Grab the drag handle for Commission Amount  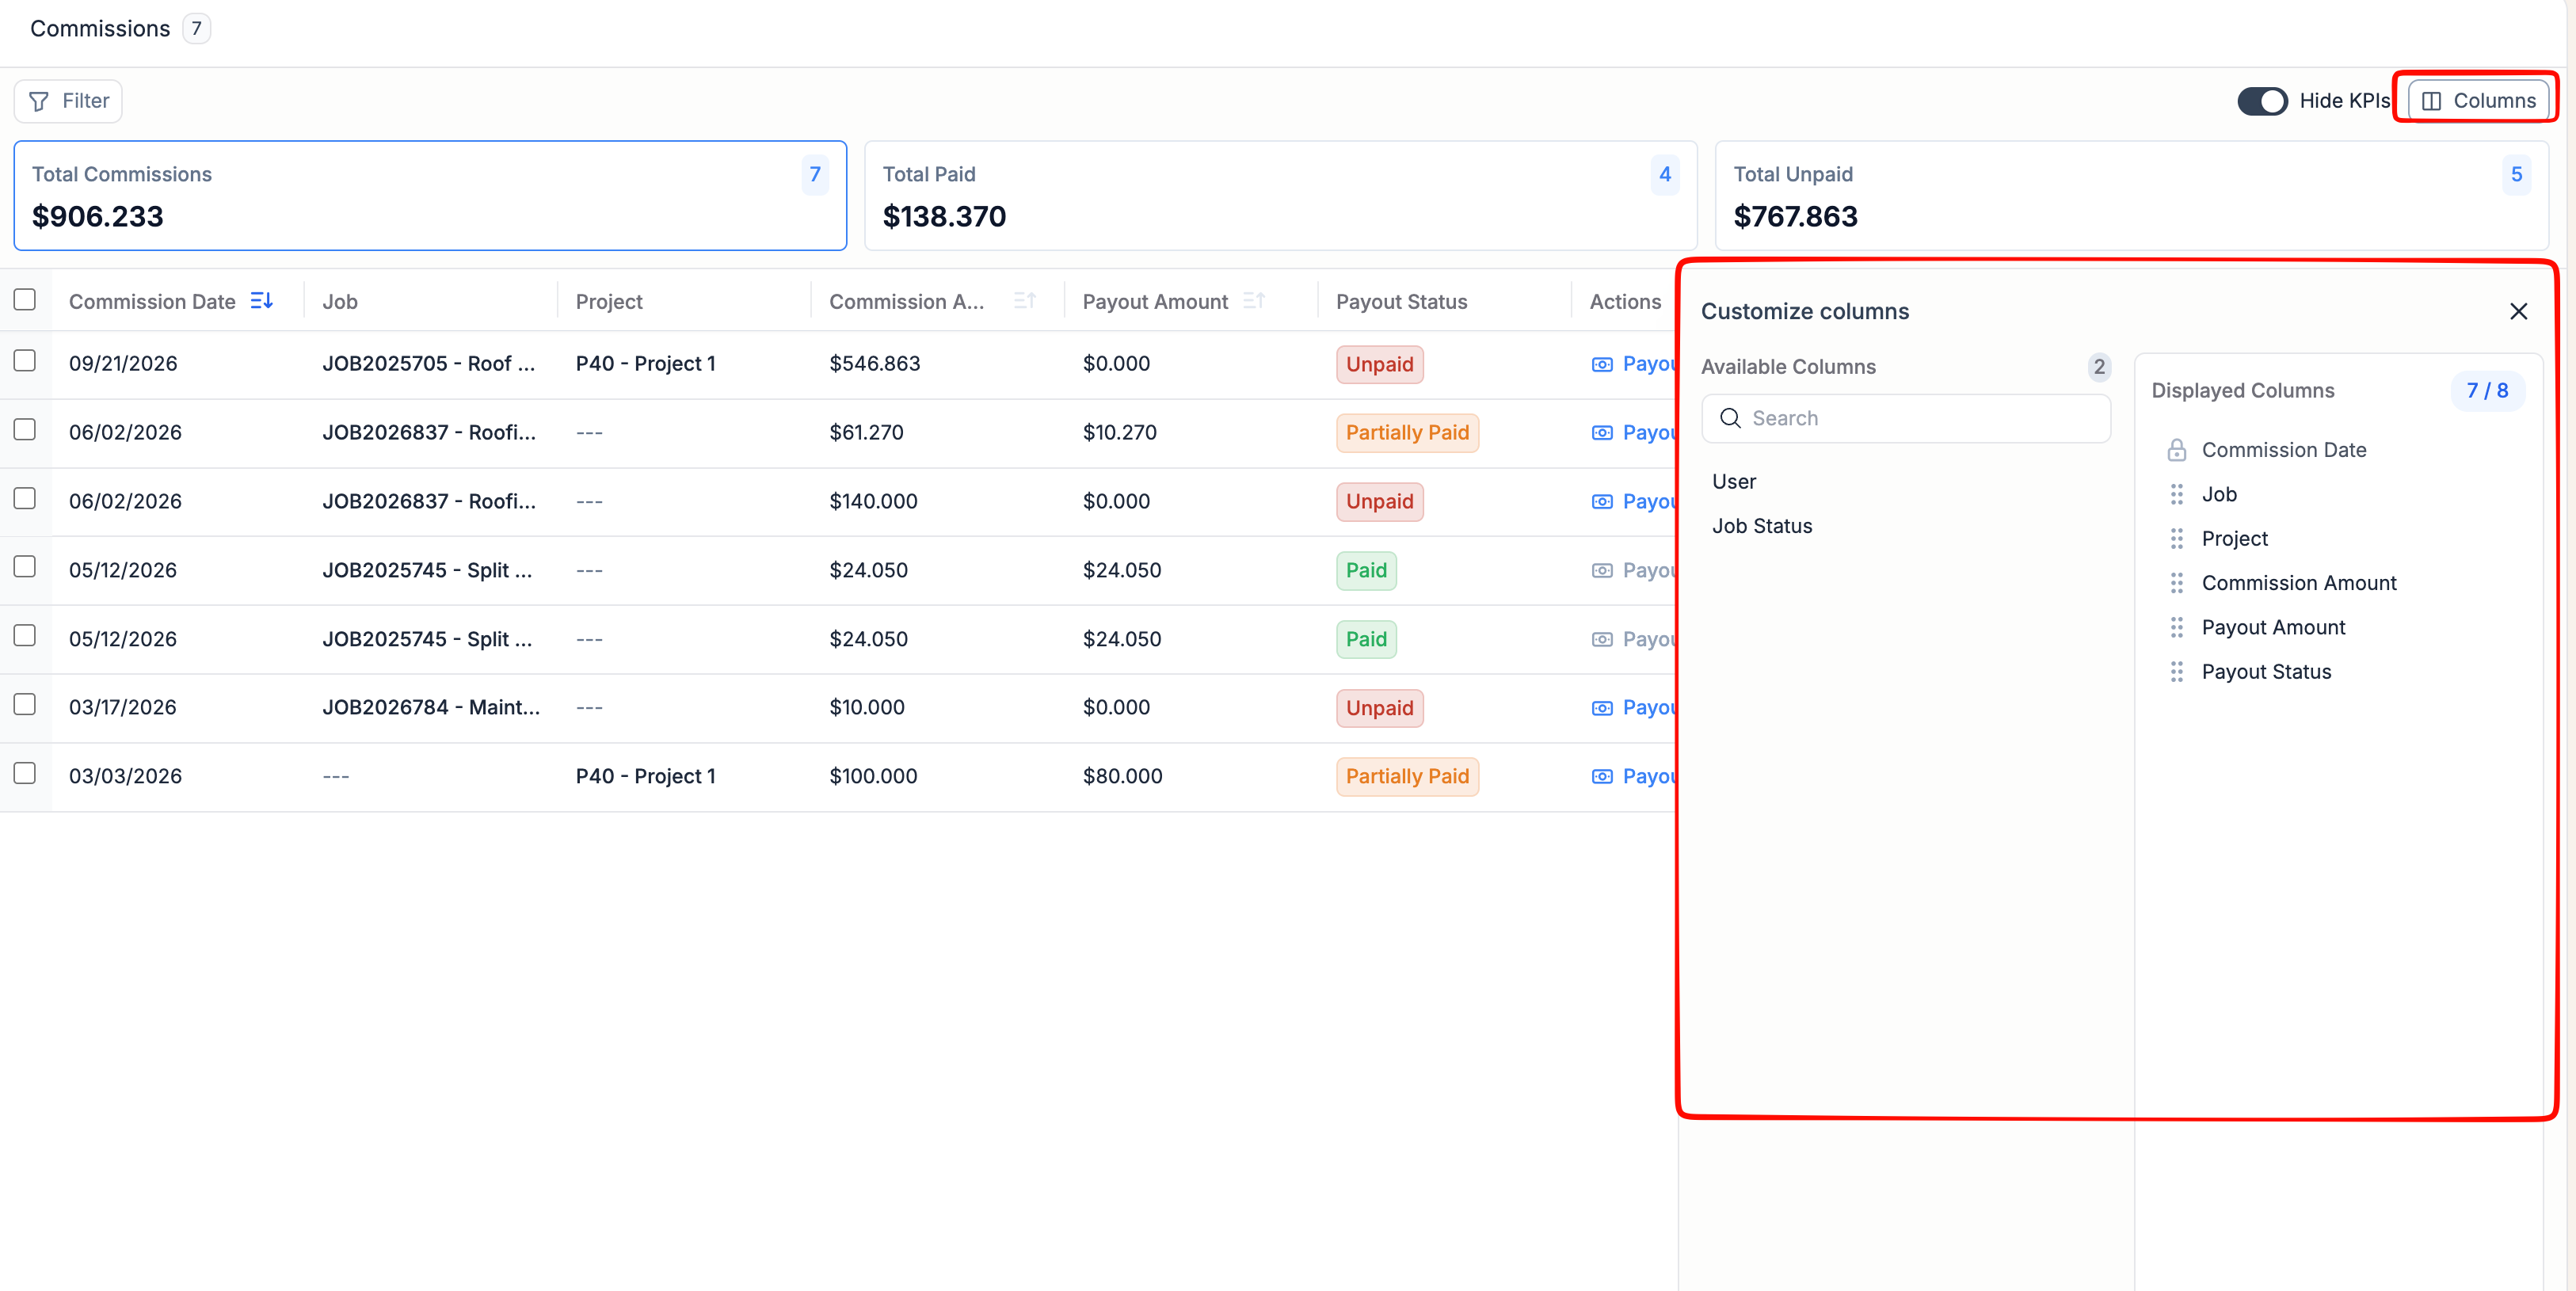[2176, 583]
